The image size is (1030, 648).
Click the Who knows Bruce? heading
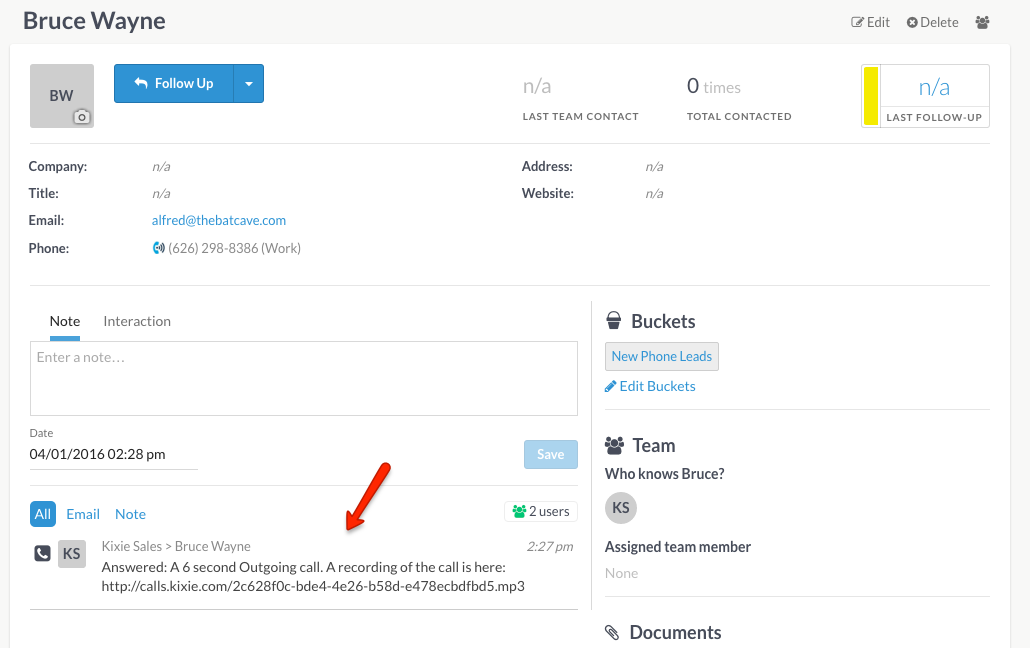click(x=664, y=474)
